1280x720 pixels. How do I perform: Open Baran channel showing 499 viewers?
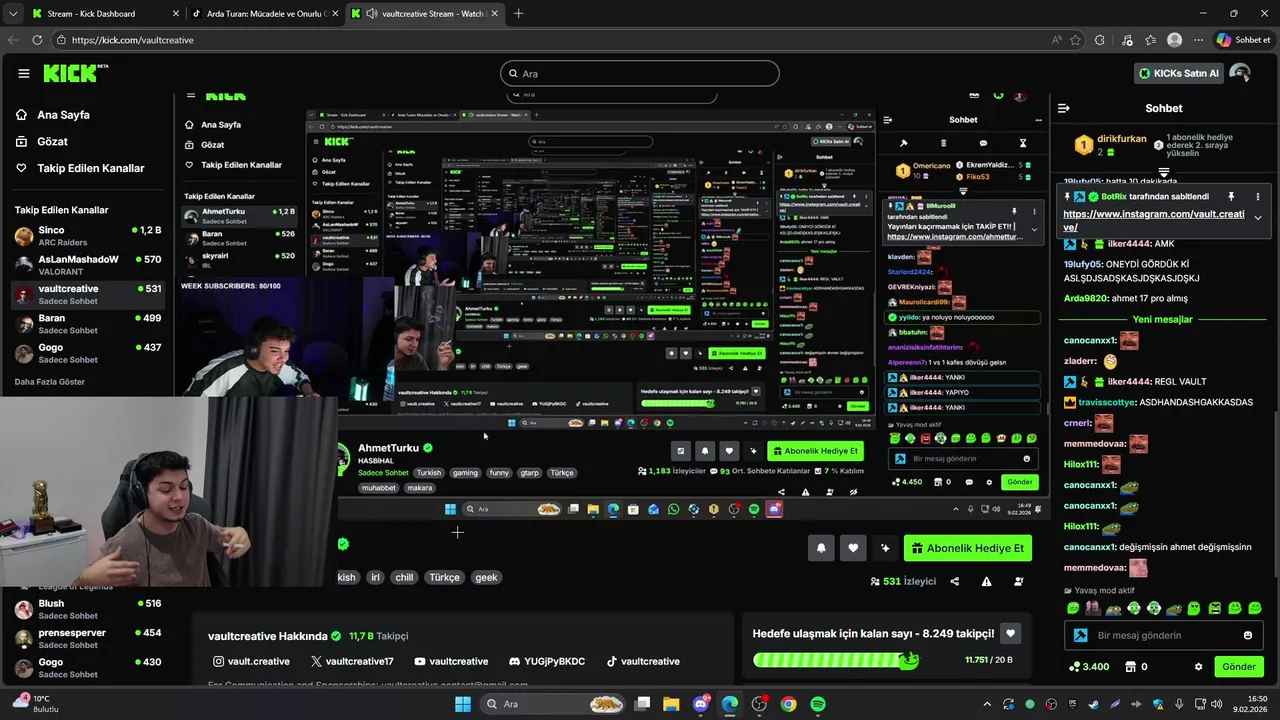(x=88, y=324)
